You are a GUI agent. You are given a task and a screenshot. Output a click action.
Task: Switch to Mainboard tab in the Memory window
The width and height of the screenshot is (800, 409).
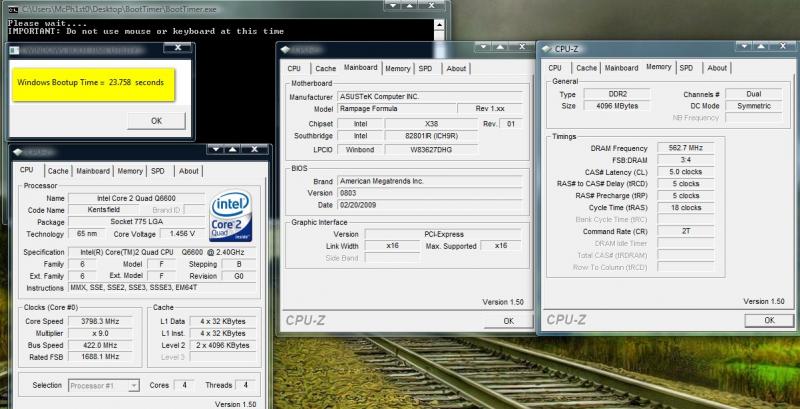tap(621, 68)
